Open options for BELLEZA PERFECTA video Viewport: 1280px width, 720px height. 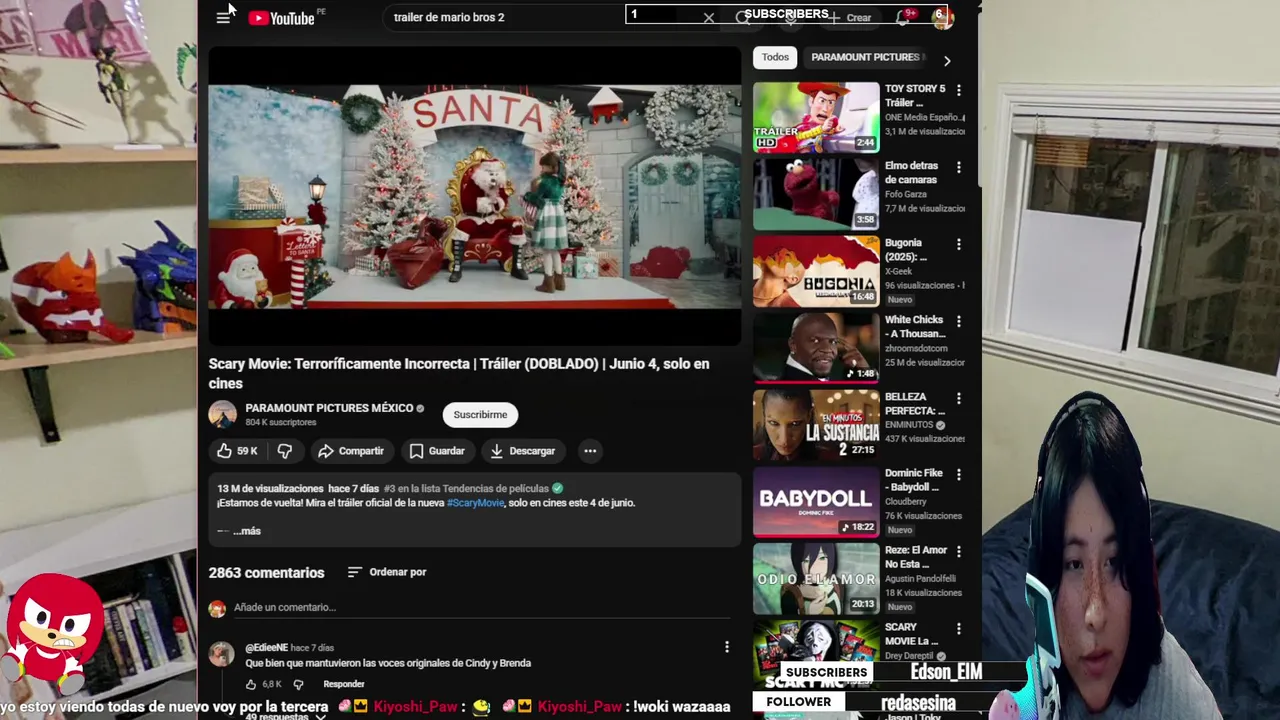[959, 398]
